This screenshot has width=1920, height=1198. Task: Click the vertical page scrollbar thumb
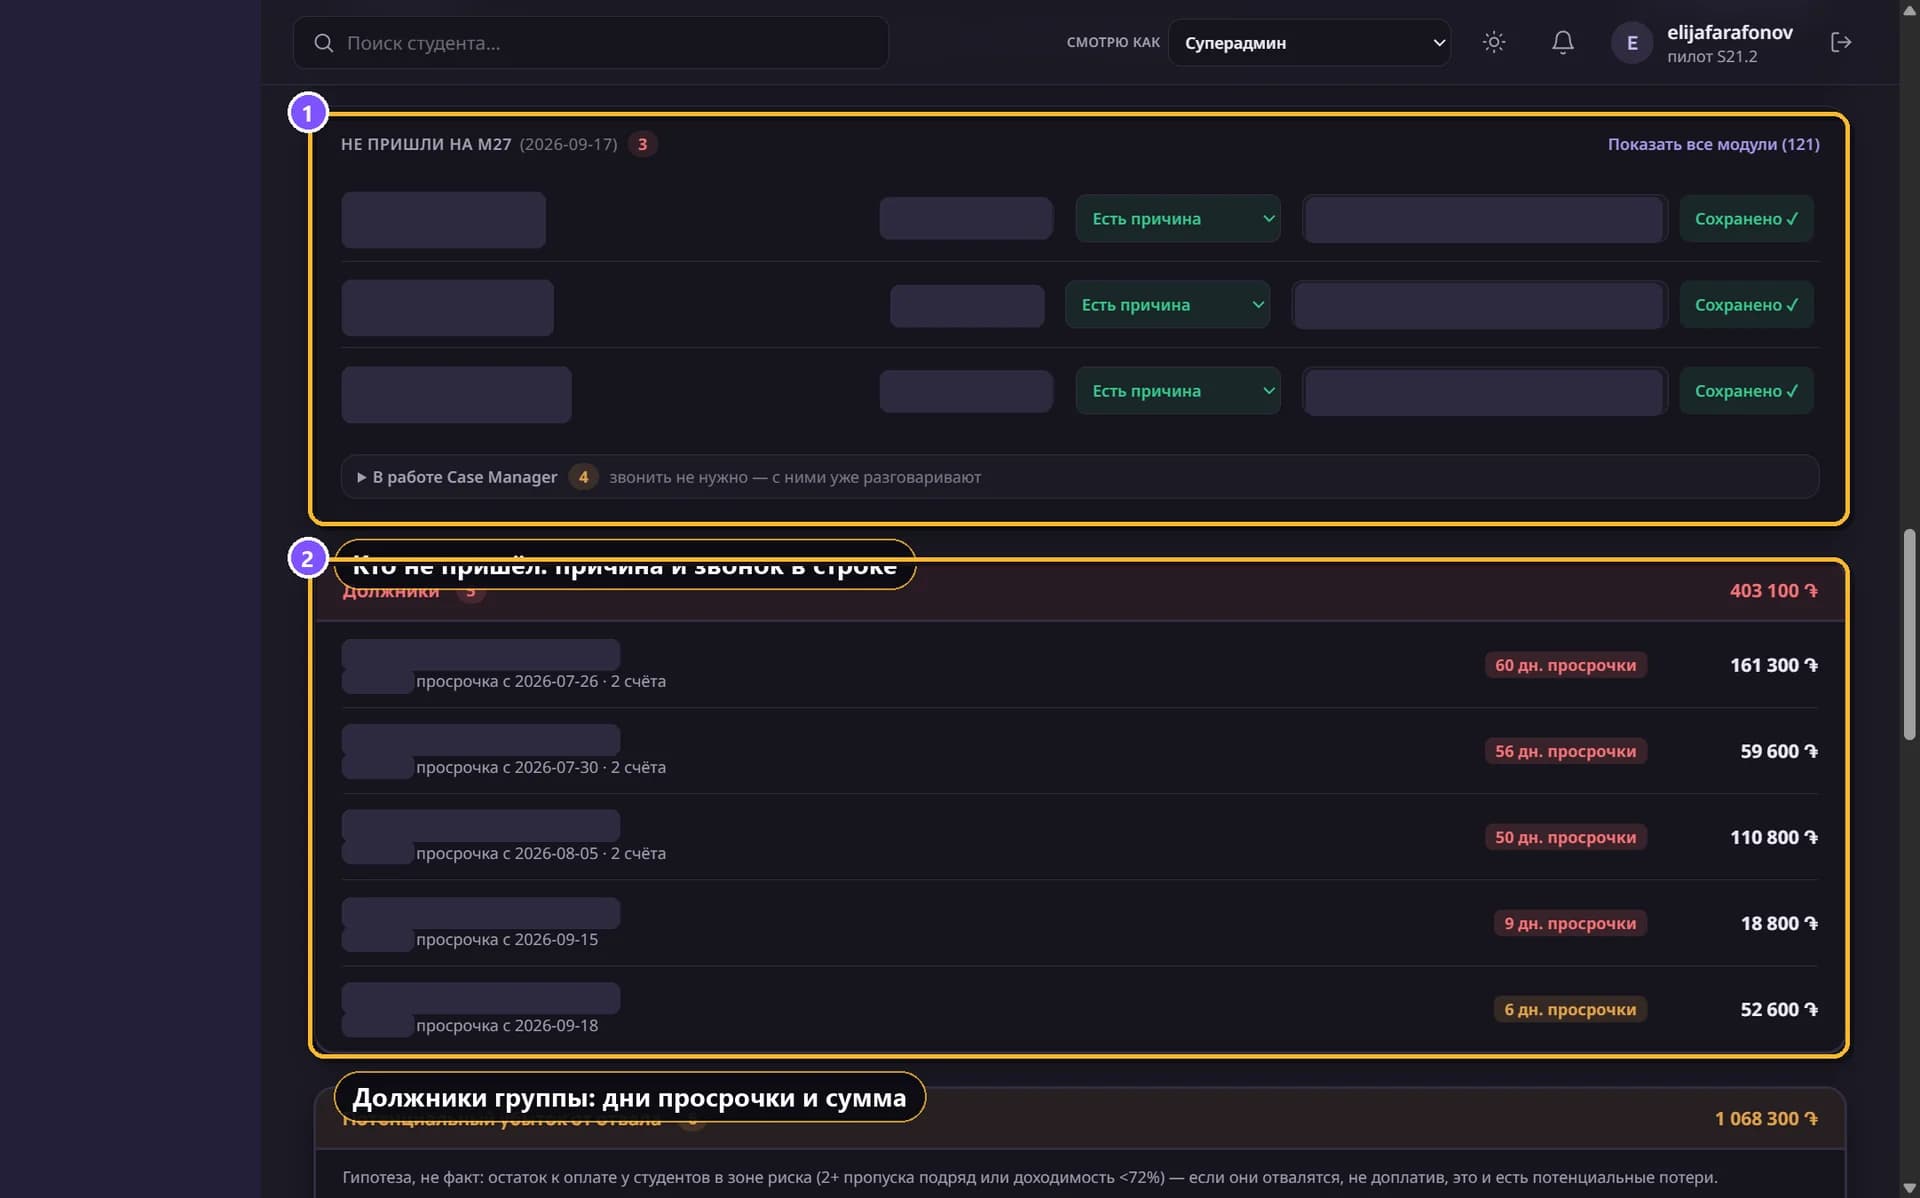pyautogui.click(x=1909, y=635)
